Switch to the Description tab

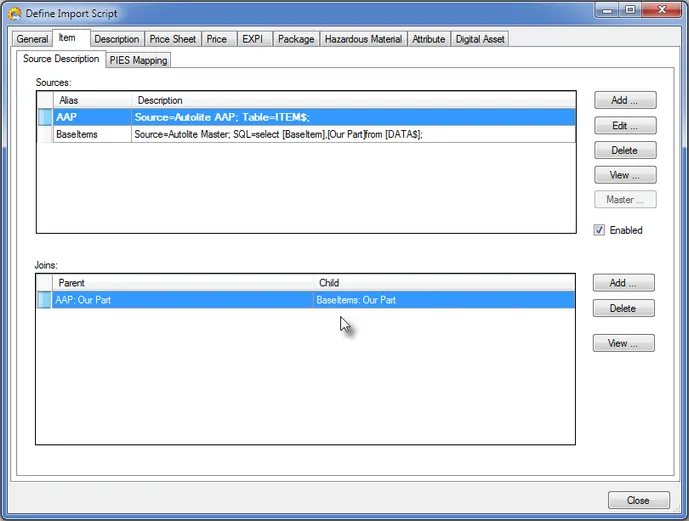pos(117,39)
